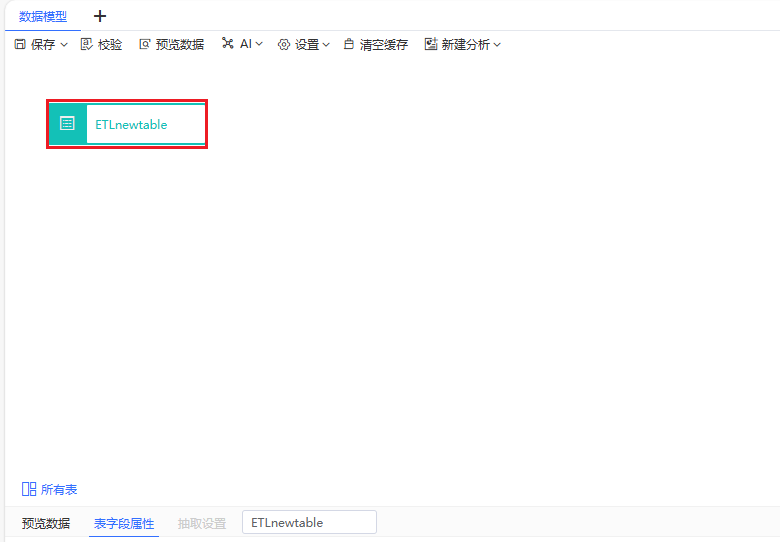Click the table icon on ETLnewtable node
The image size is (780, 542).
click(67, 123)
